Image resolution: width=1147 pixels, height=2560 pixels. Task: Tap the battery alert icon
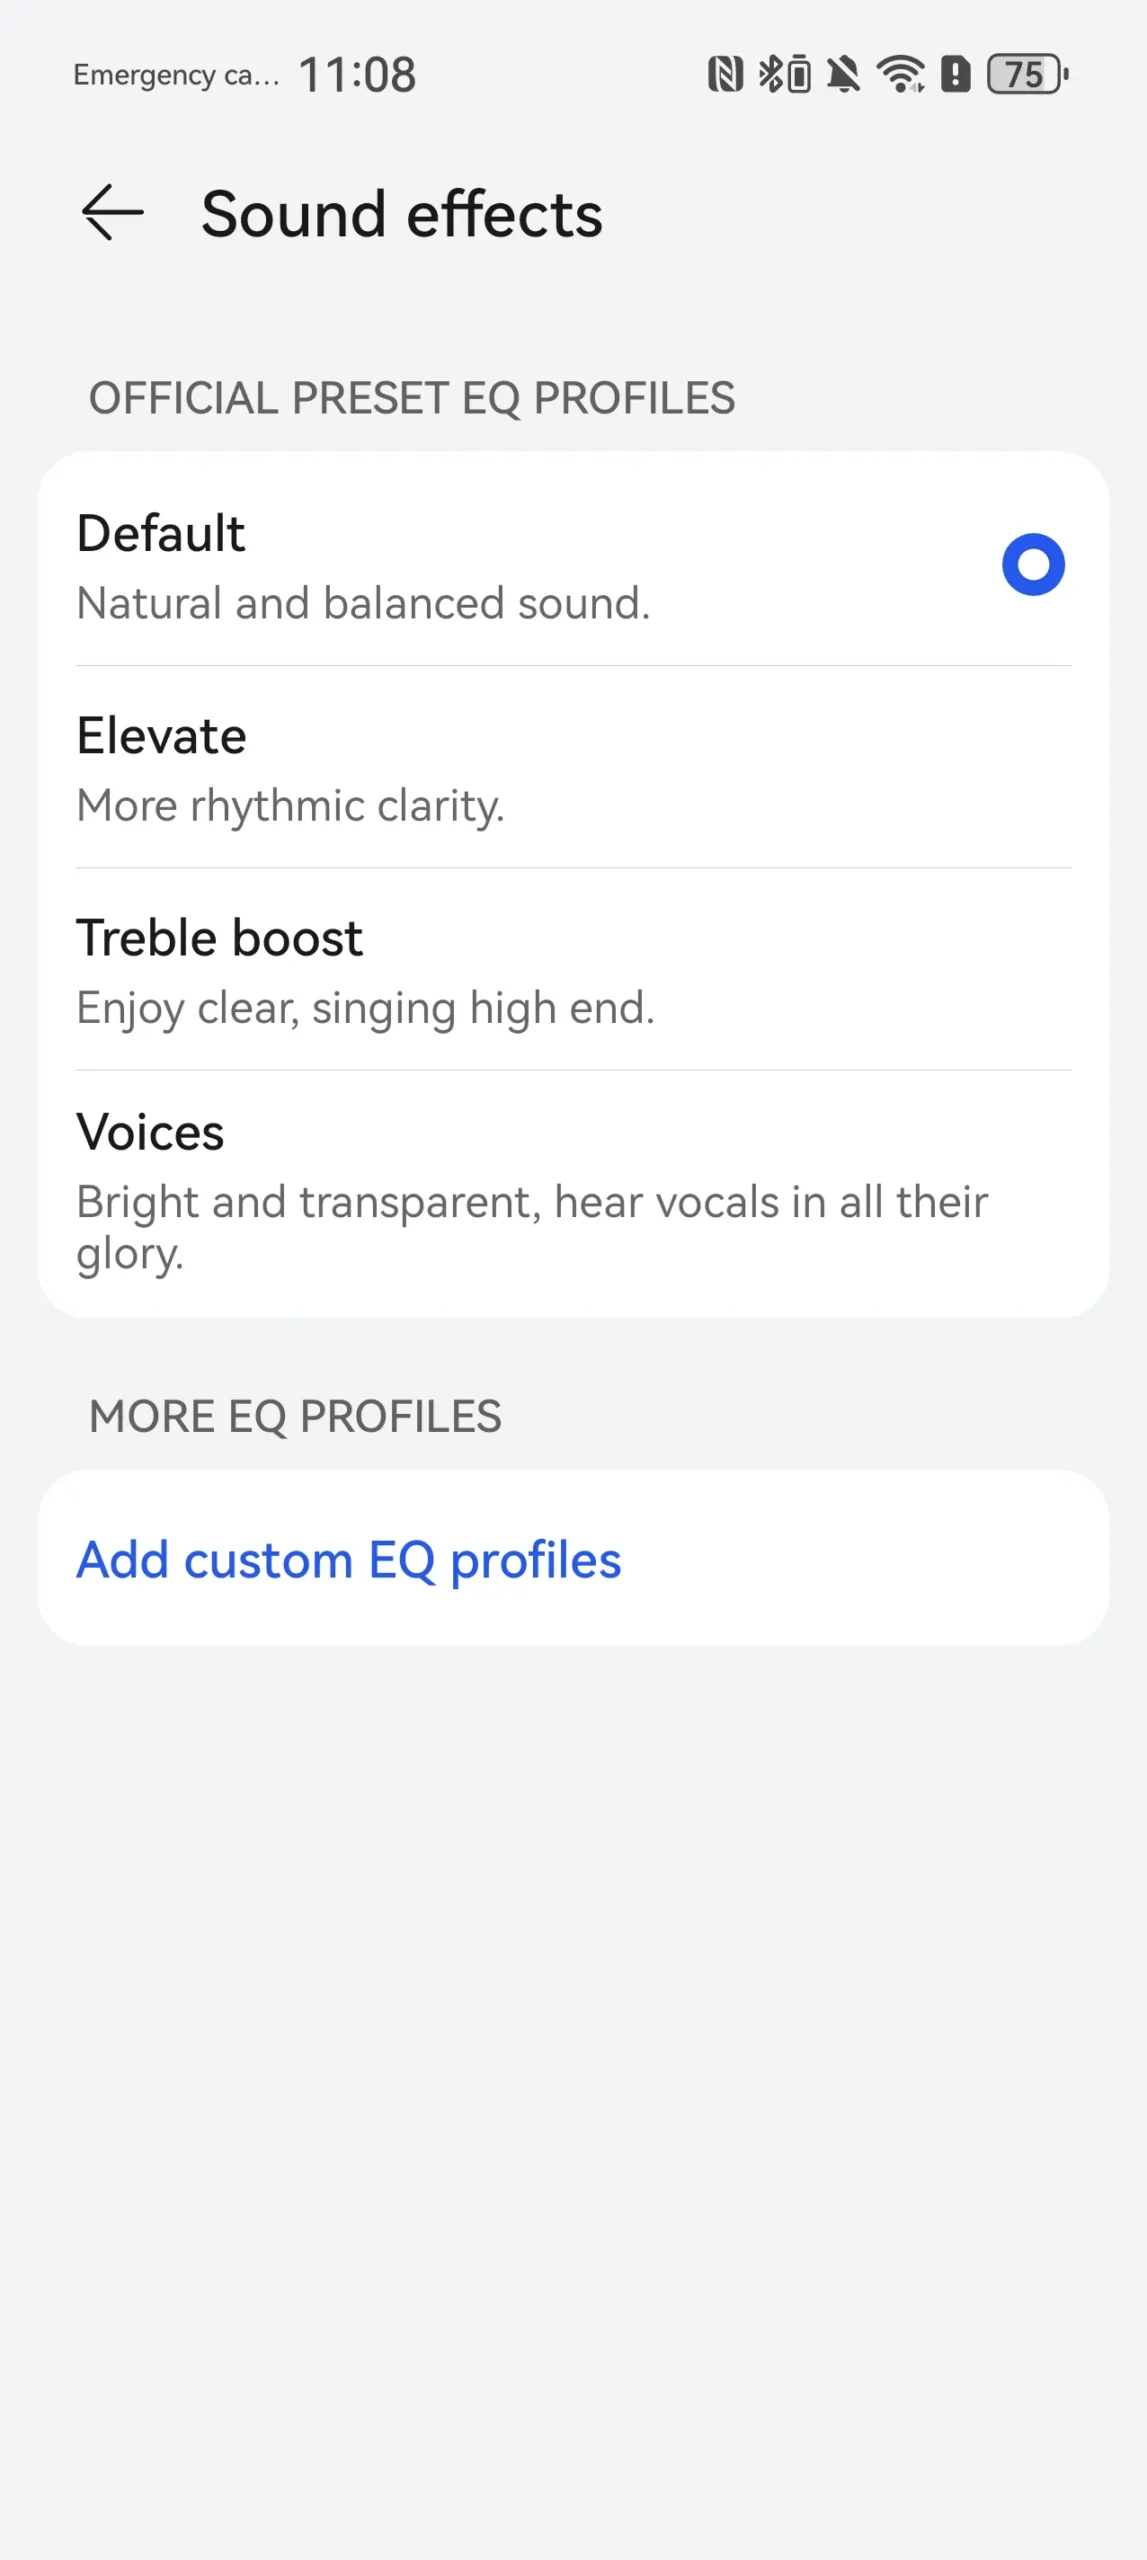(956, 74)
